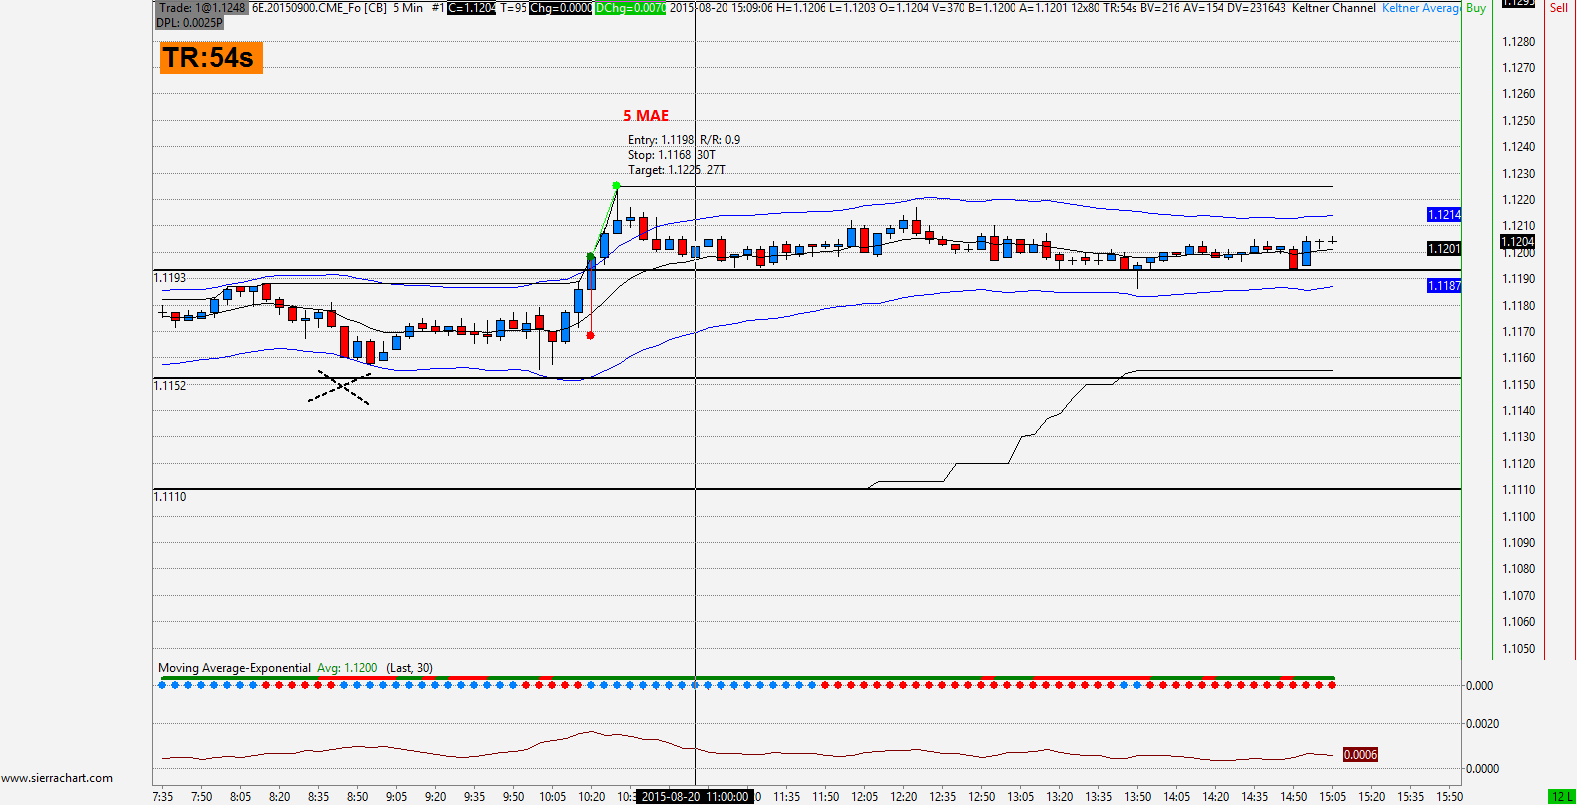Viewport: 1577px width, 805px height.
Task: Click the dashed X cross drawing near 1.1152
Action: (340, 387)
